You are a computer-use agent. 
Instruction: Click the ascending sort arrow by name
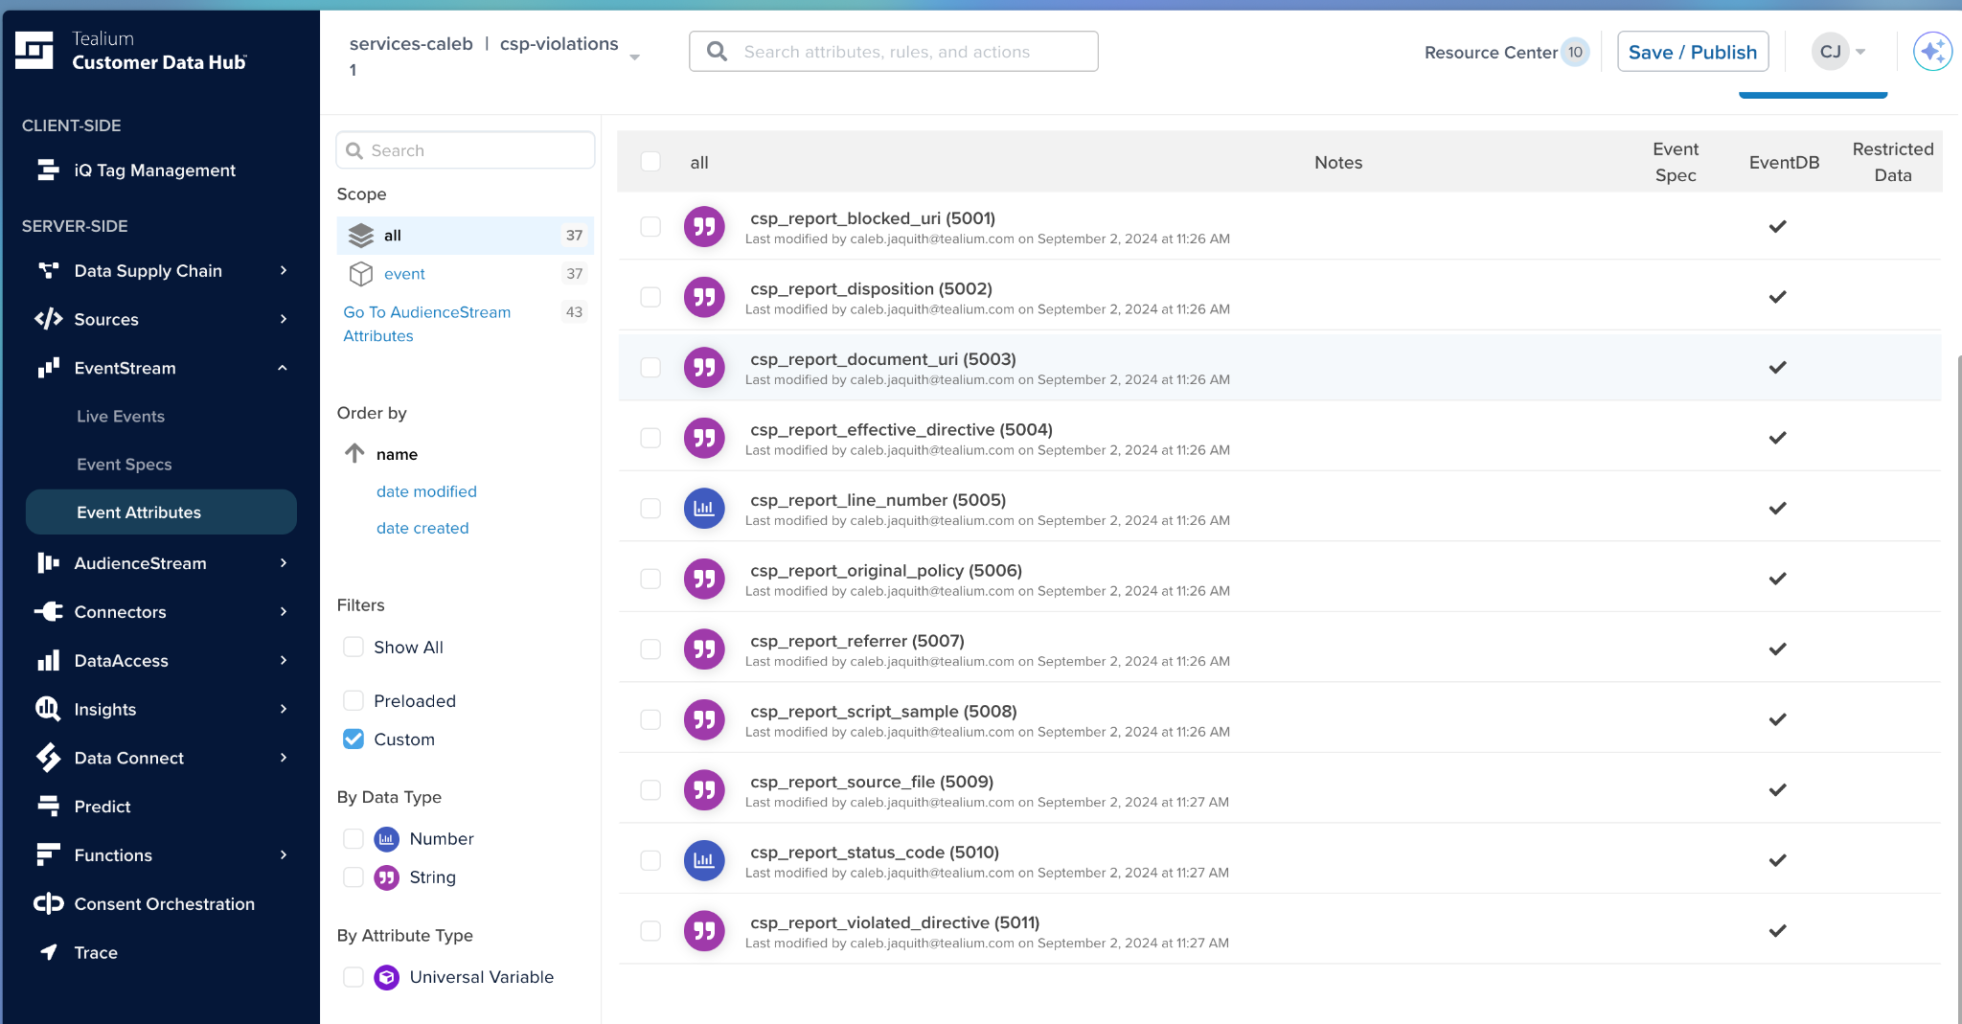coord(355,453)
